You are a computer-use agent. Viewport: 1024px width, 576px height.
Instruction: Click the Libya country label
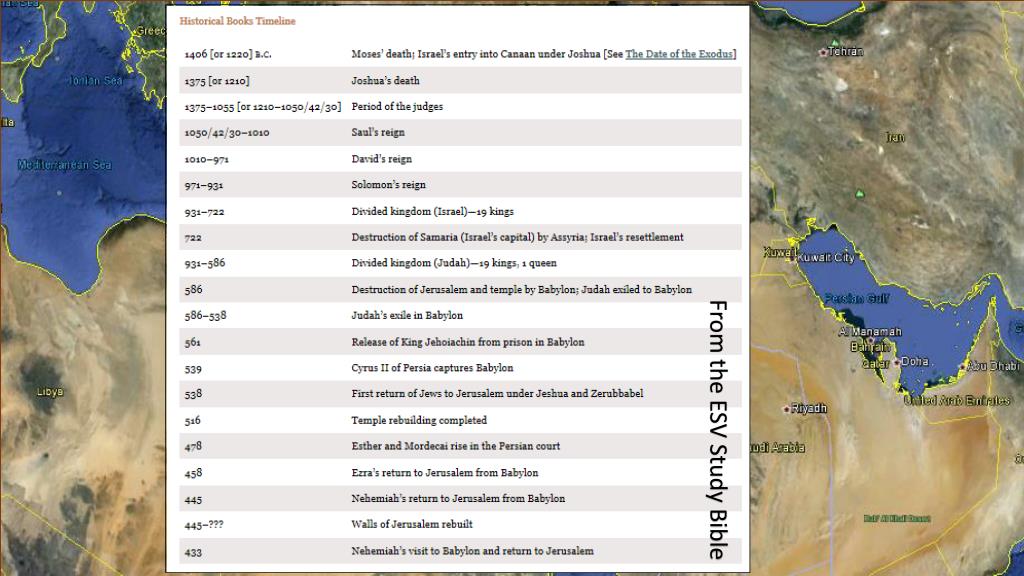[x=47, y=391]
